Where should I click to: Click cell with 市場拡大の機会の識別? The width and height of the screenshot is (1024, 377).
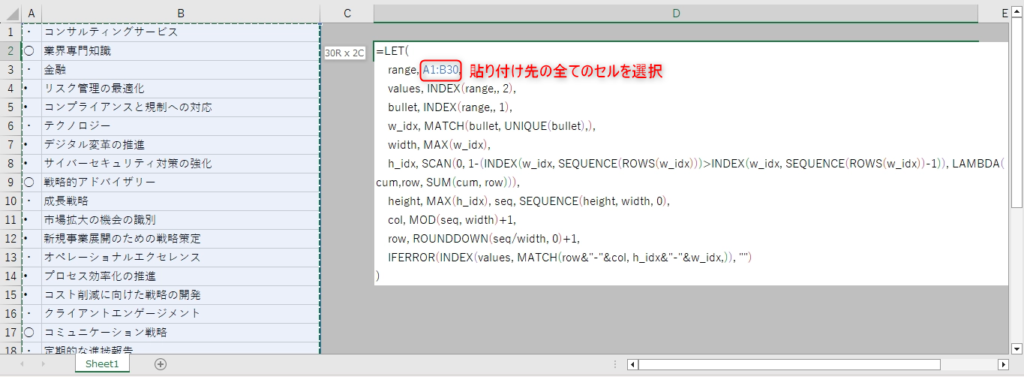click(181, 220)
